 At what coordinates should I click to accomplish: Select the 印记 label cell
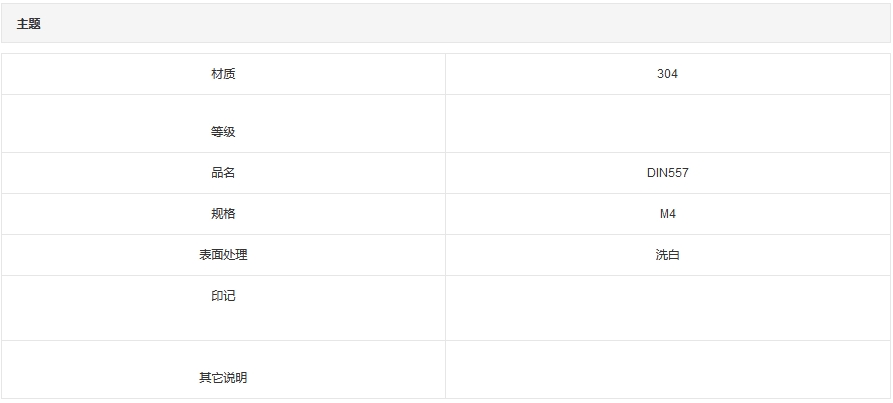coord(223,296)
